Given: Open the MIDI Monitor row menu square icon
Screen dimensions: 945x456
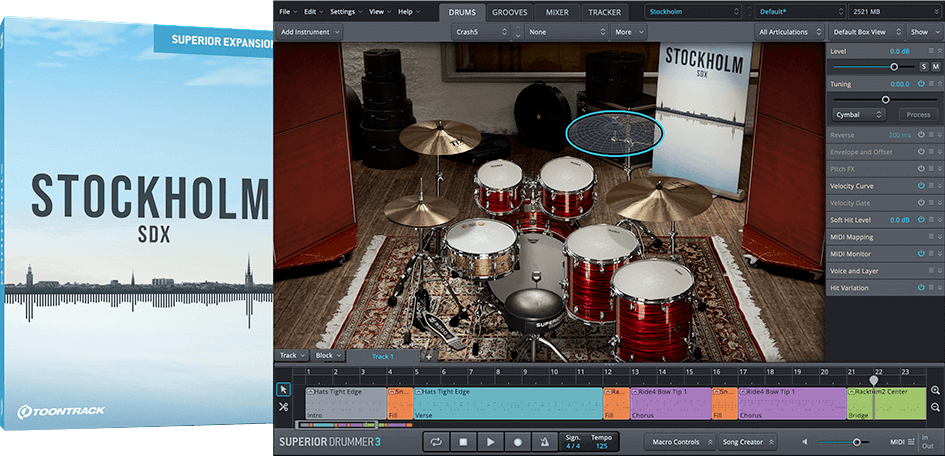Looking at the screenshot, I should tap(931, 254).
